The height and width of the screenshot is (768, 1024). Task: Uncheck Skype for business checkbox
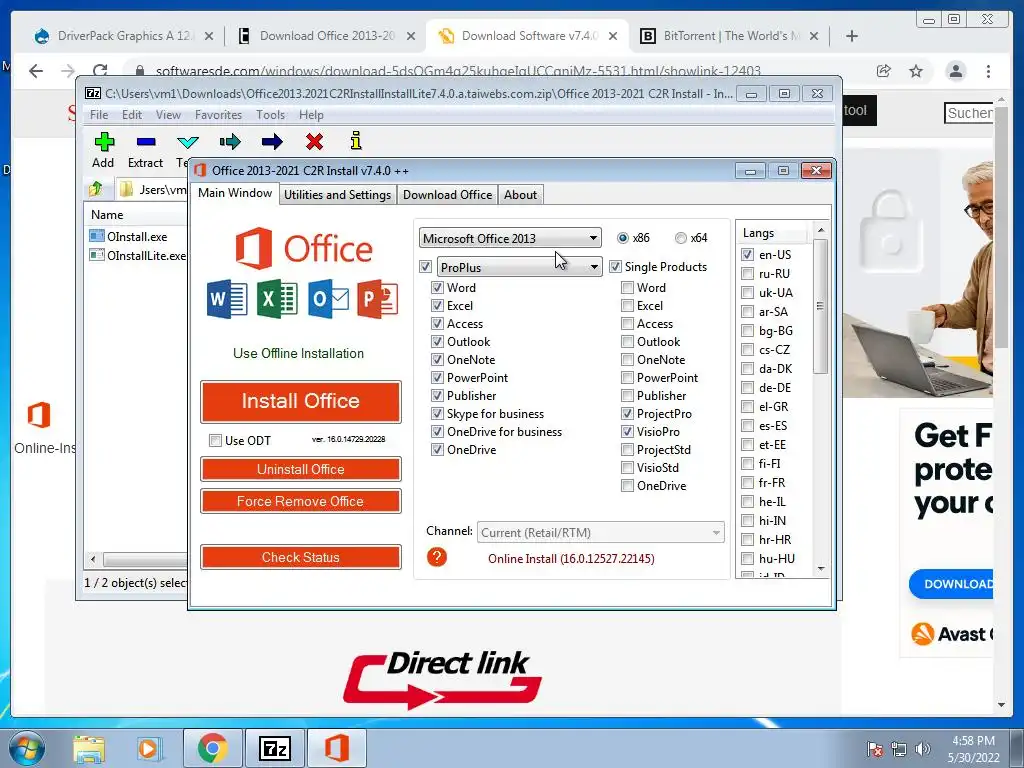click(438, 413)
